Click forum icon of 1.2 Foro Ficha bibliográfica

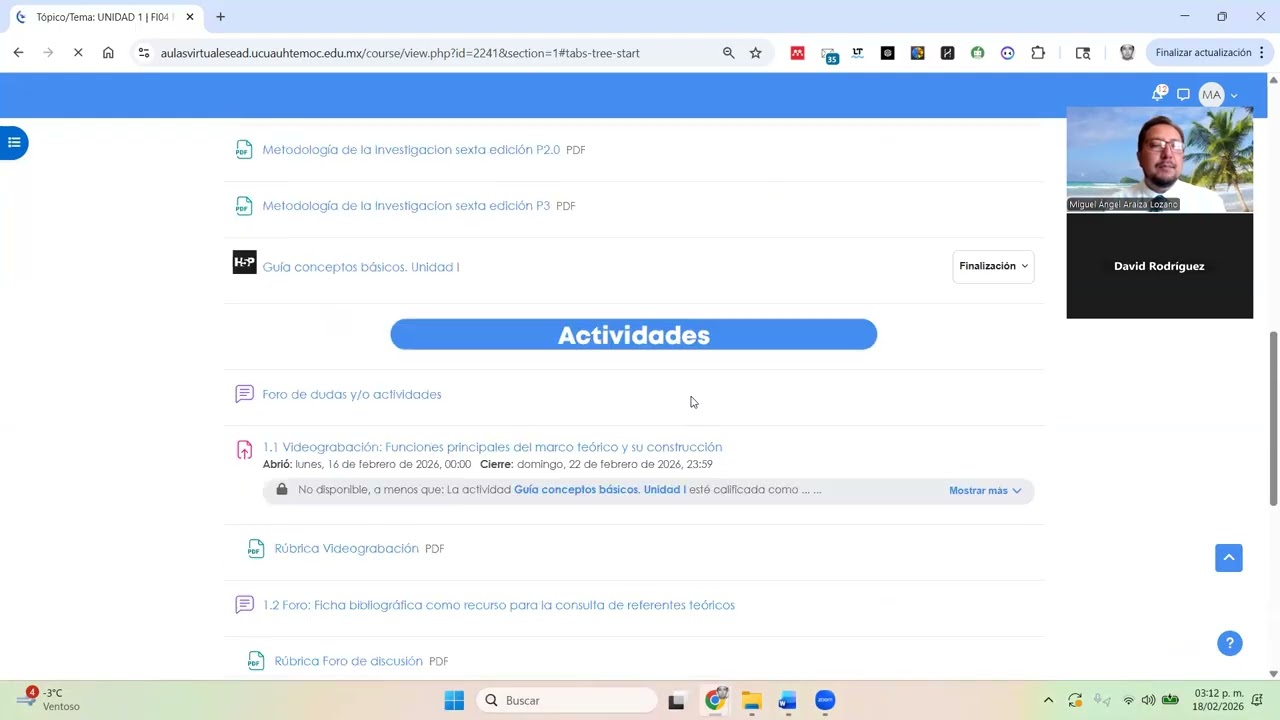pyautogui.click(x=244, y=605)
